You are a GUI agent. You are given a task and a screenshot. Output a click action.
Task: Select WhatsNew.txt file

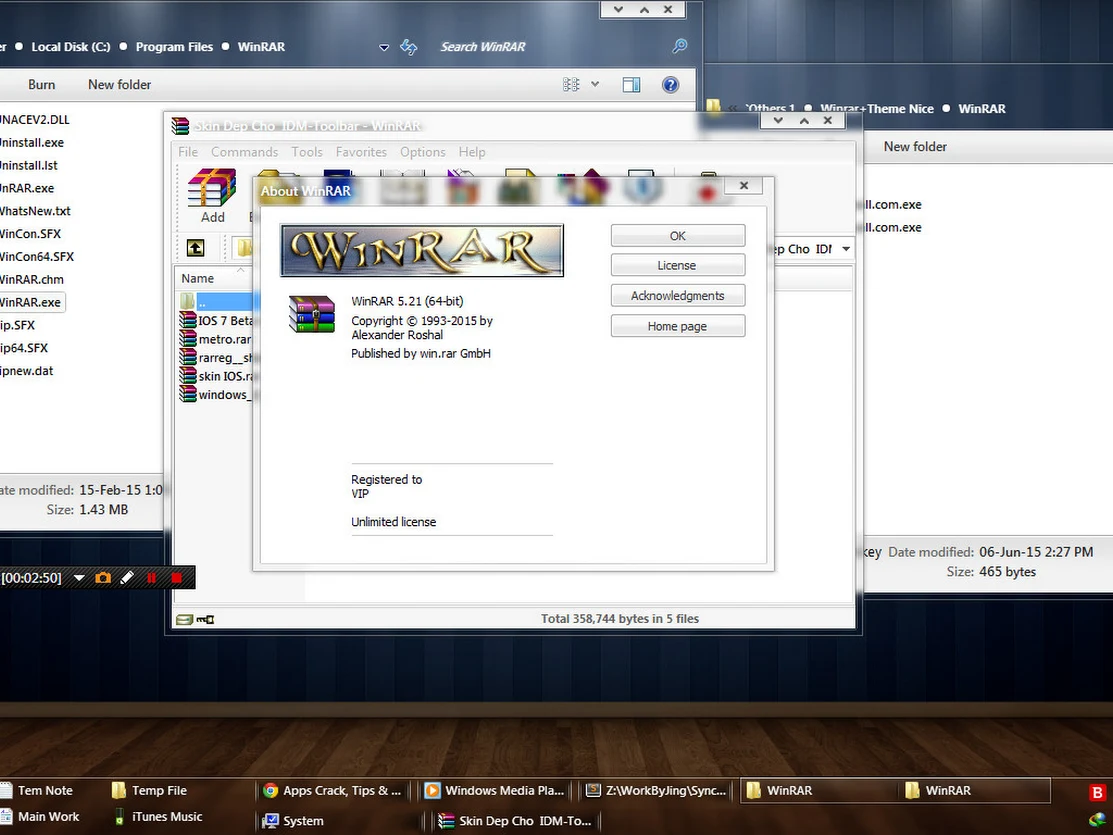coord(35,211)
